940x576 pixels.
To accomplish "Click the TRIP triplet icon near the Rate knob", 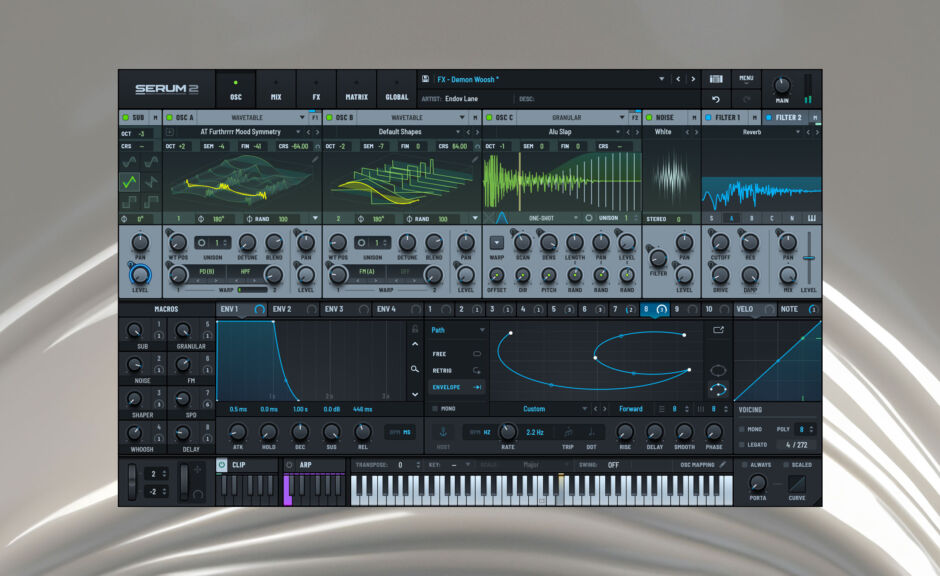I will coord(567,434).
